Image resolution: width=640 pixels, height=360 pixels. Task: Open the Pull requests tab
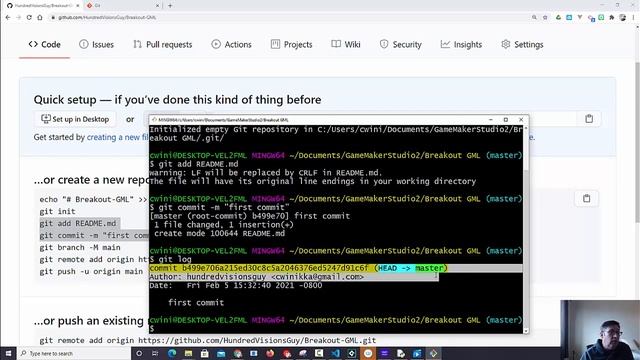click(162, 44)
